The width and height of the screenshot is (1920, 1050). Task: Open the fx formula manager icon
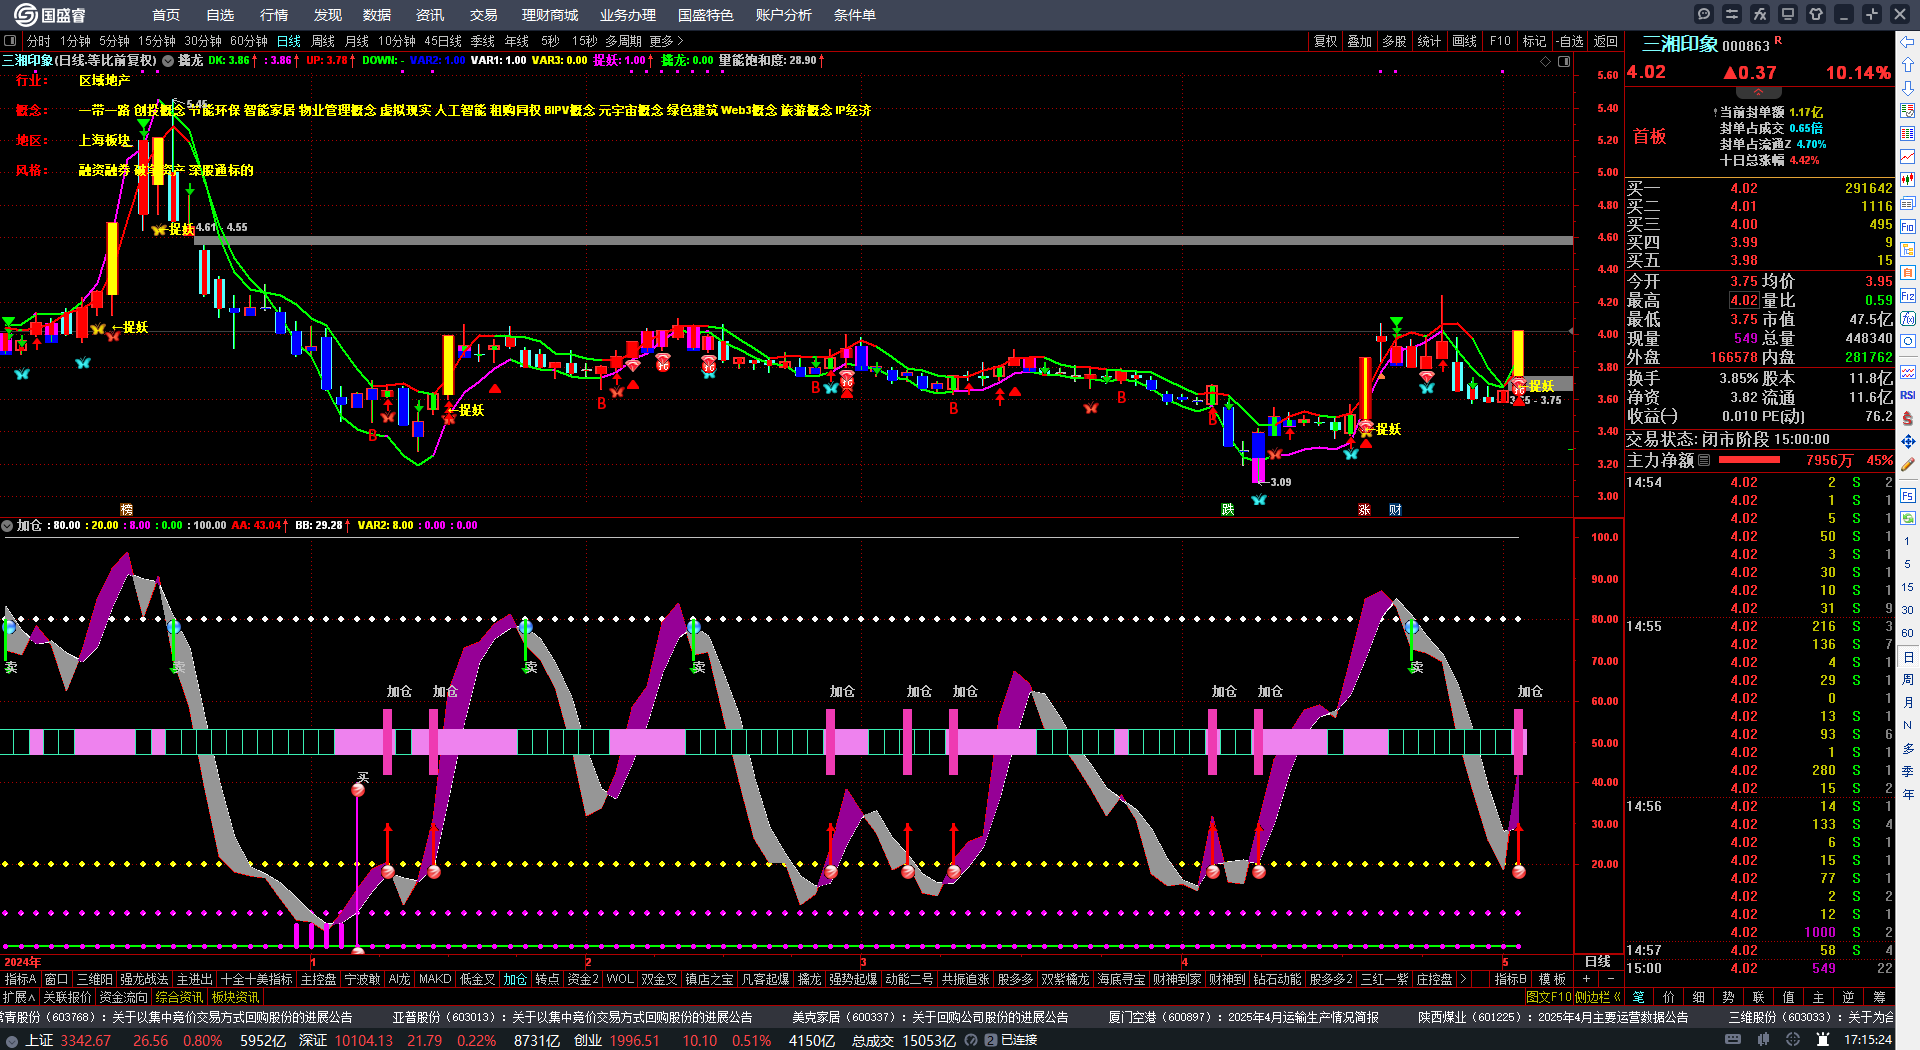click(1760, 14)
